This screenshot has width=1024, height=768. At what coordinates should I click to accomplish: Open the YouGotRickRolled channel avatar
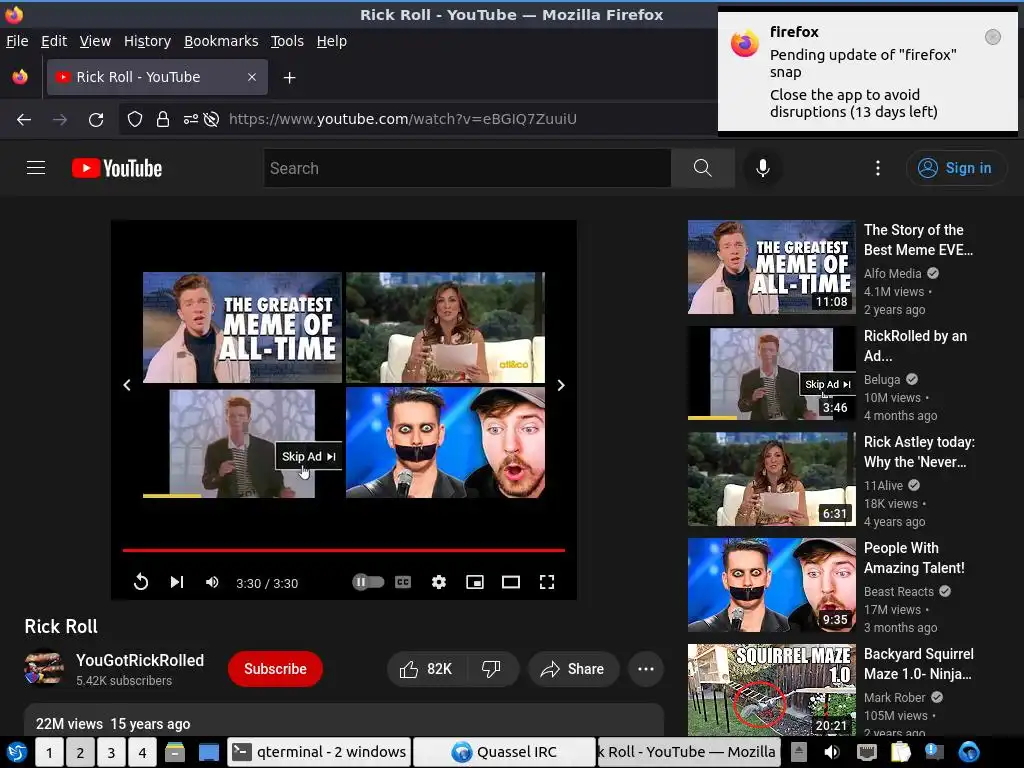point(44,669)
